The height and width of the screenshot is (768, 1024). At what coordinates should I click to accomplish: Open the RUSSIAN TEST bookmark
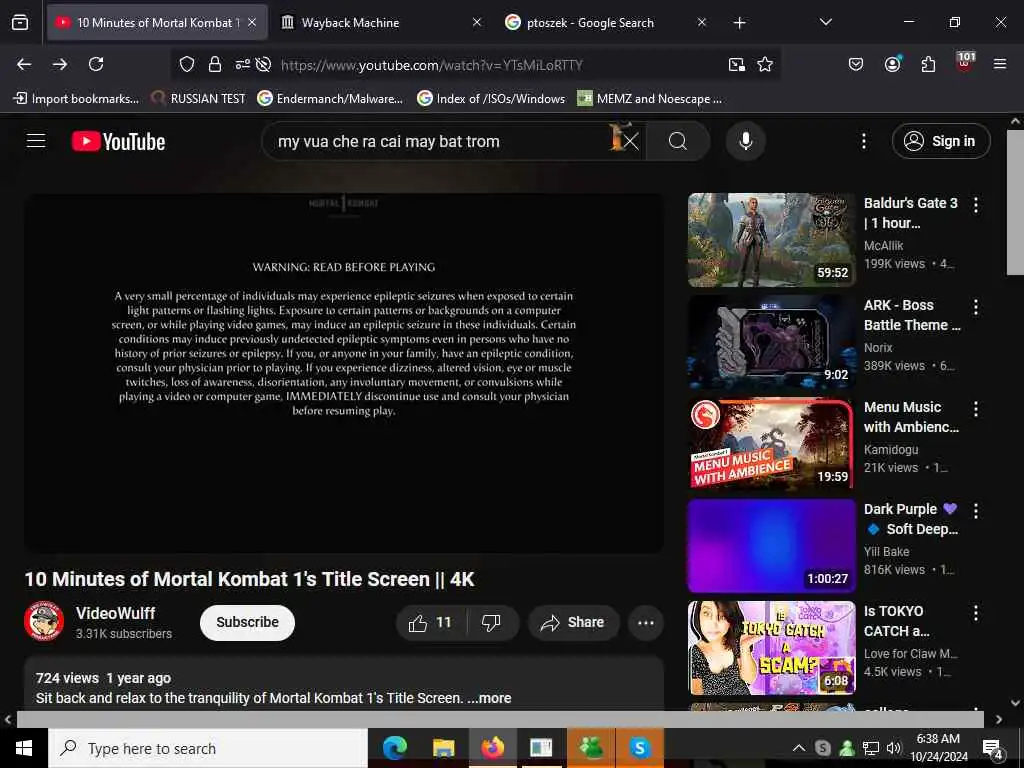click(198, 99)
